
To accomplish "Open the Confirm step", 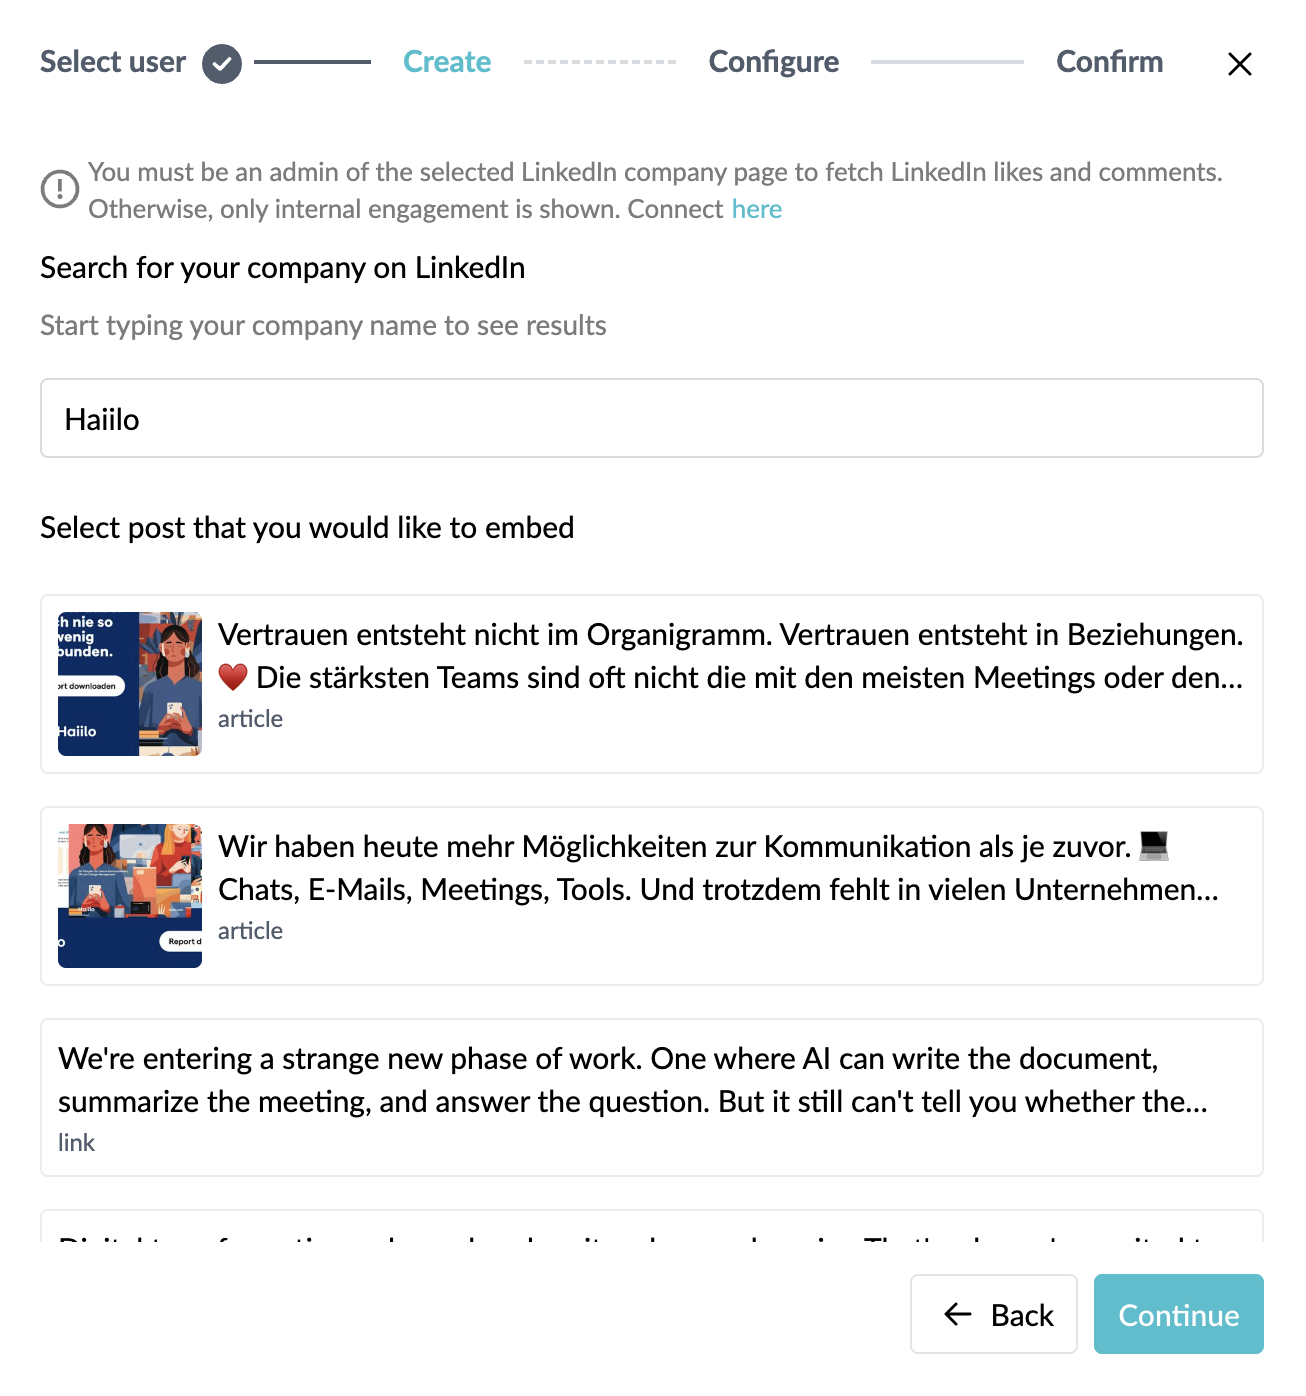I will coord(1110,62).
